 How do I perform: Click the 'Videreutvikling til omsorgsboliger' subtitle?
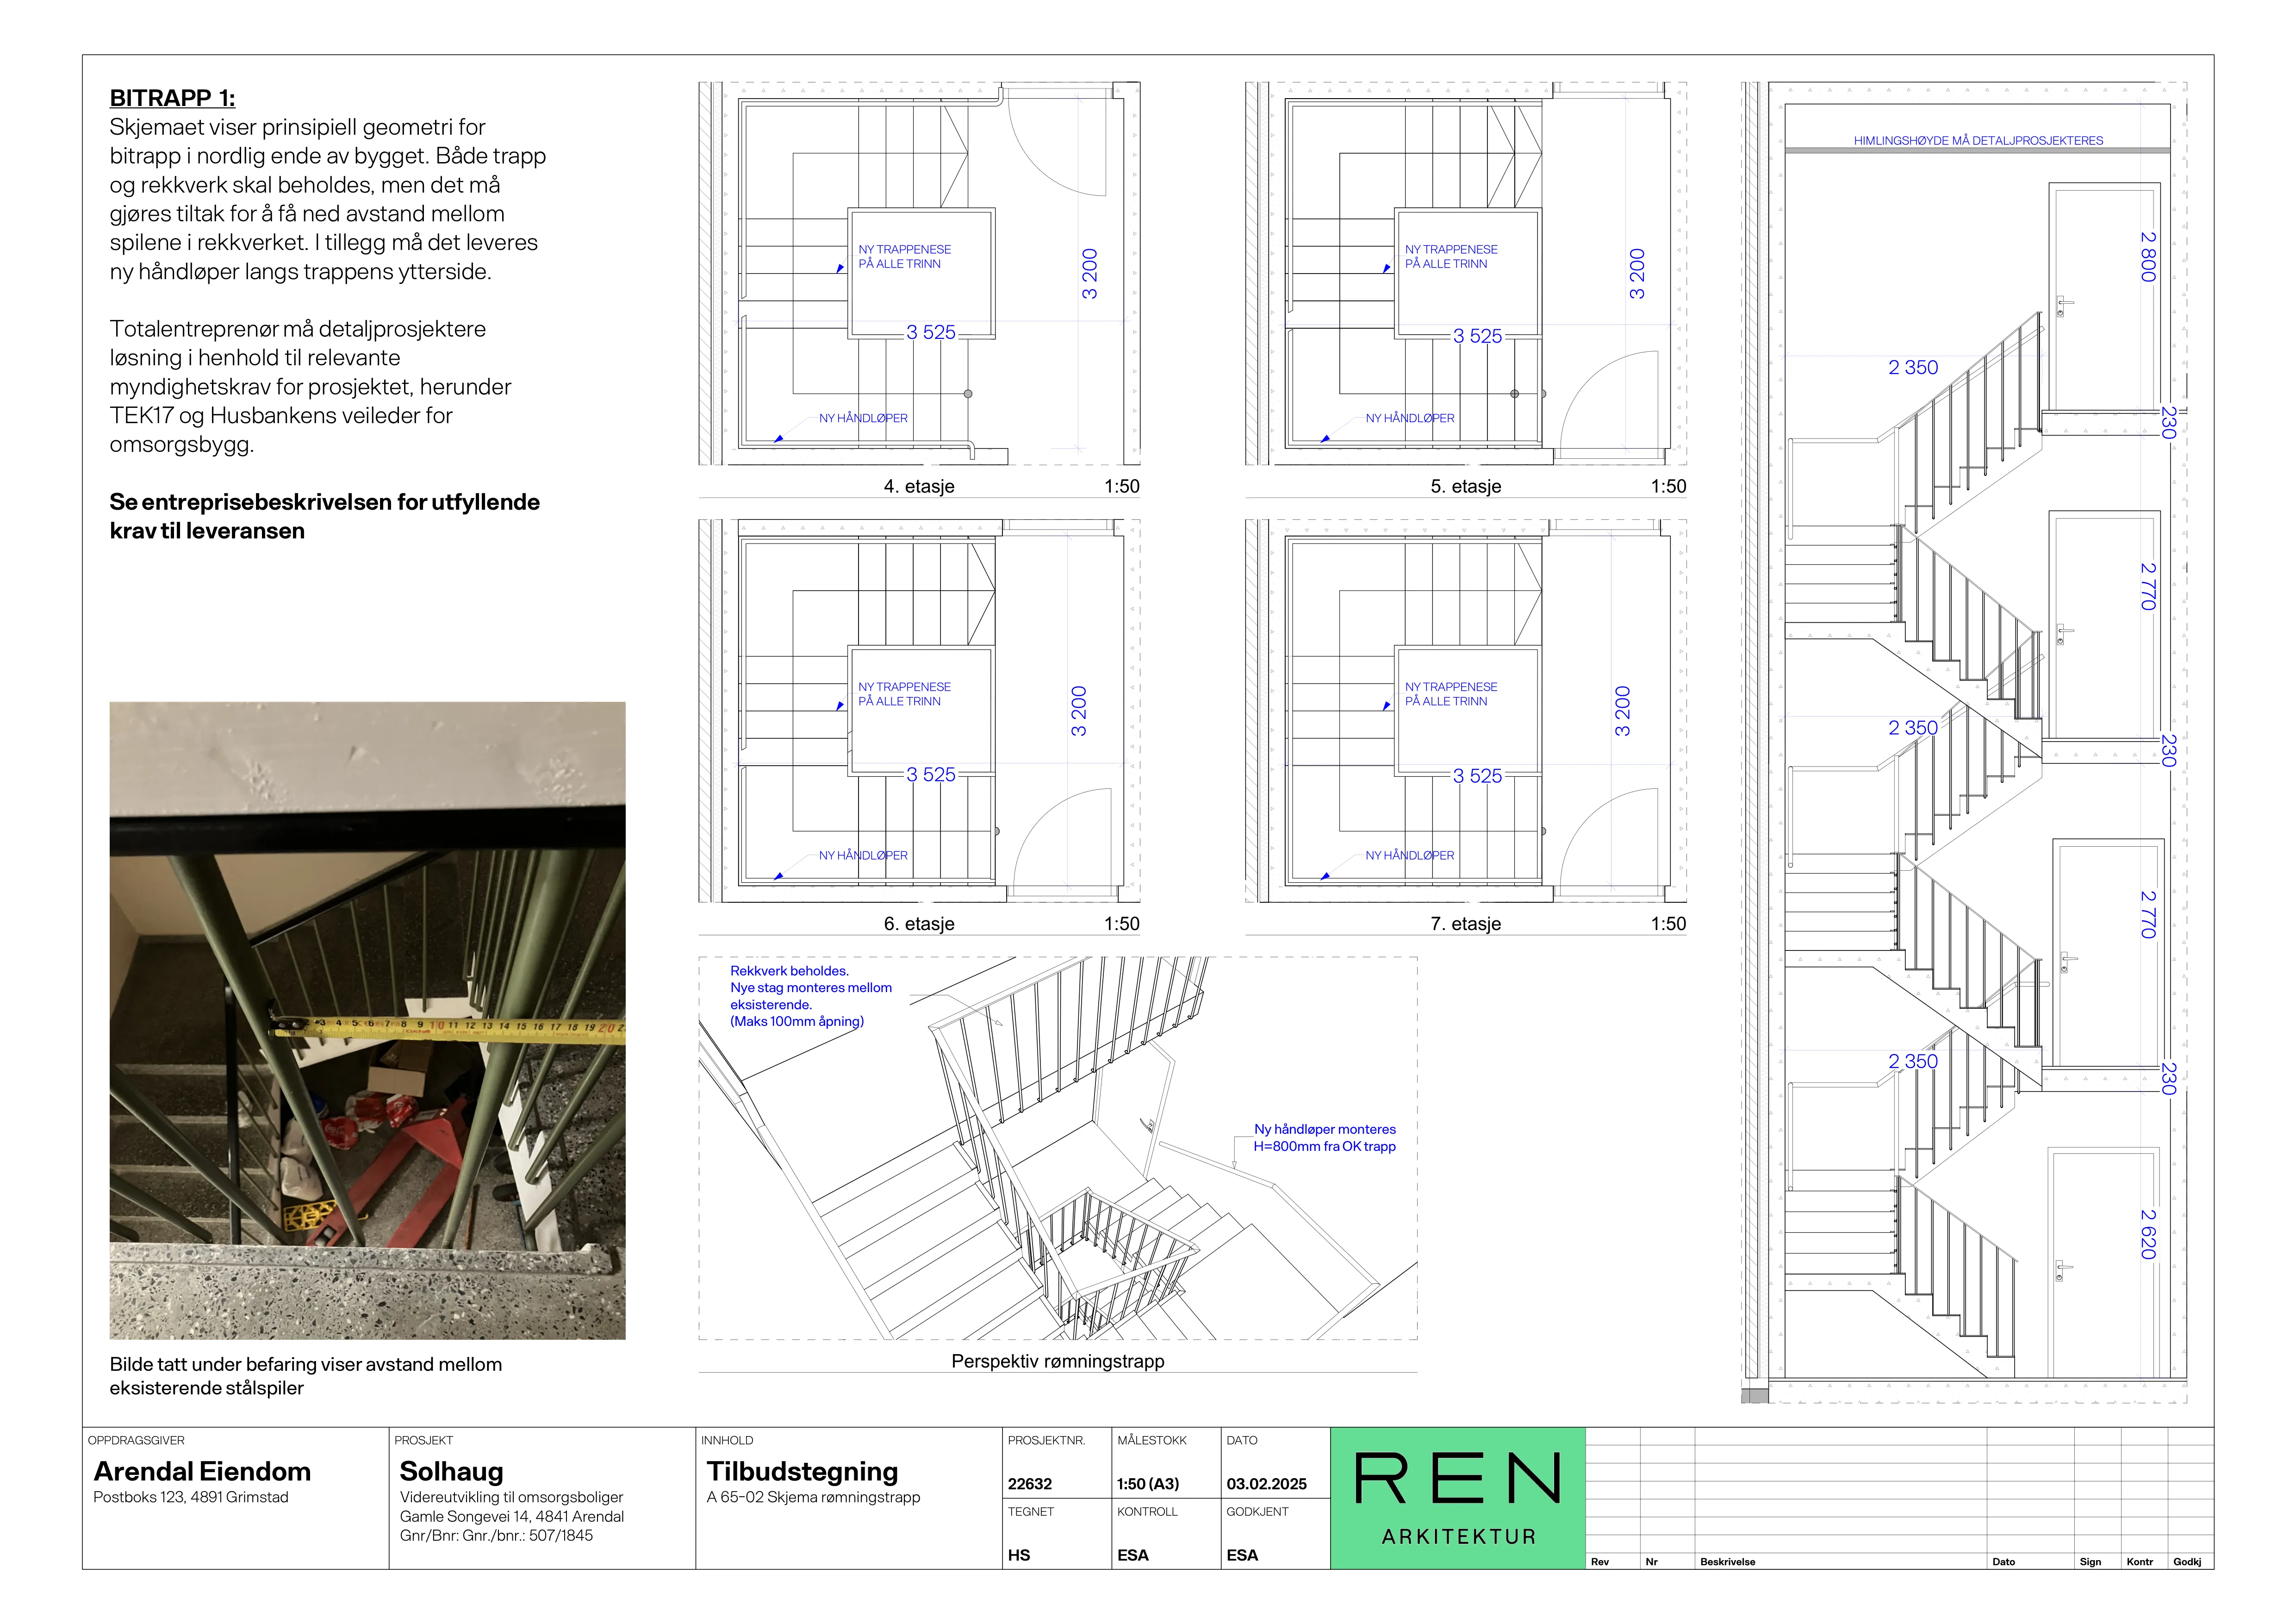[511, 1497]
